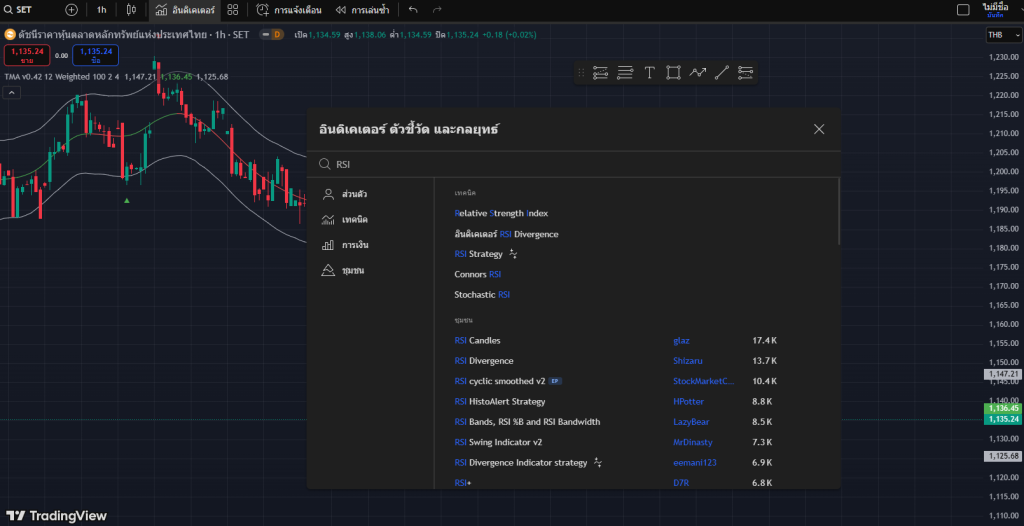1024x526 pixels.
Task: Close the indicators dialog
Action: (819, 129)
